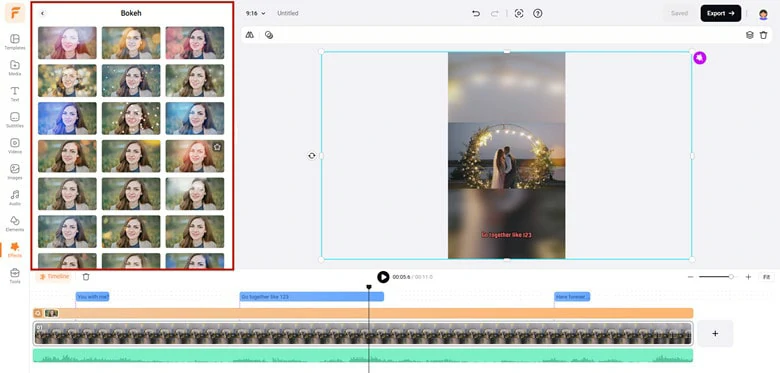Click the Export button
Image resolution: width=780 pixels, height=373 pixels.
click(721, 13)
